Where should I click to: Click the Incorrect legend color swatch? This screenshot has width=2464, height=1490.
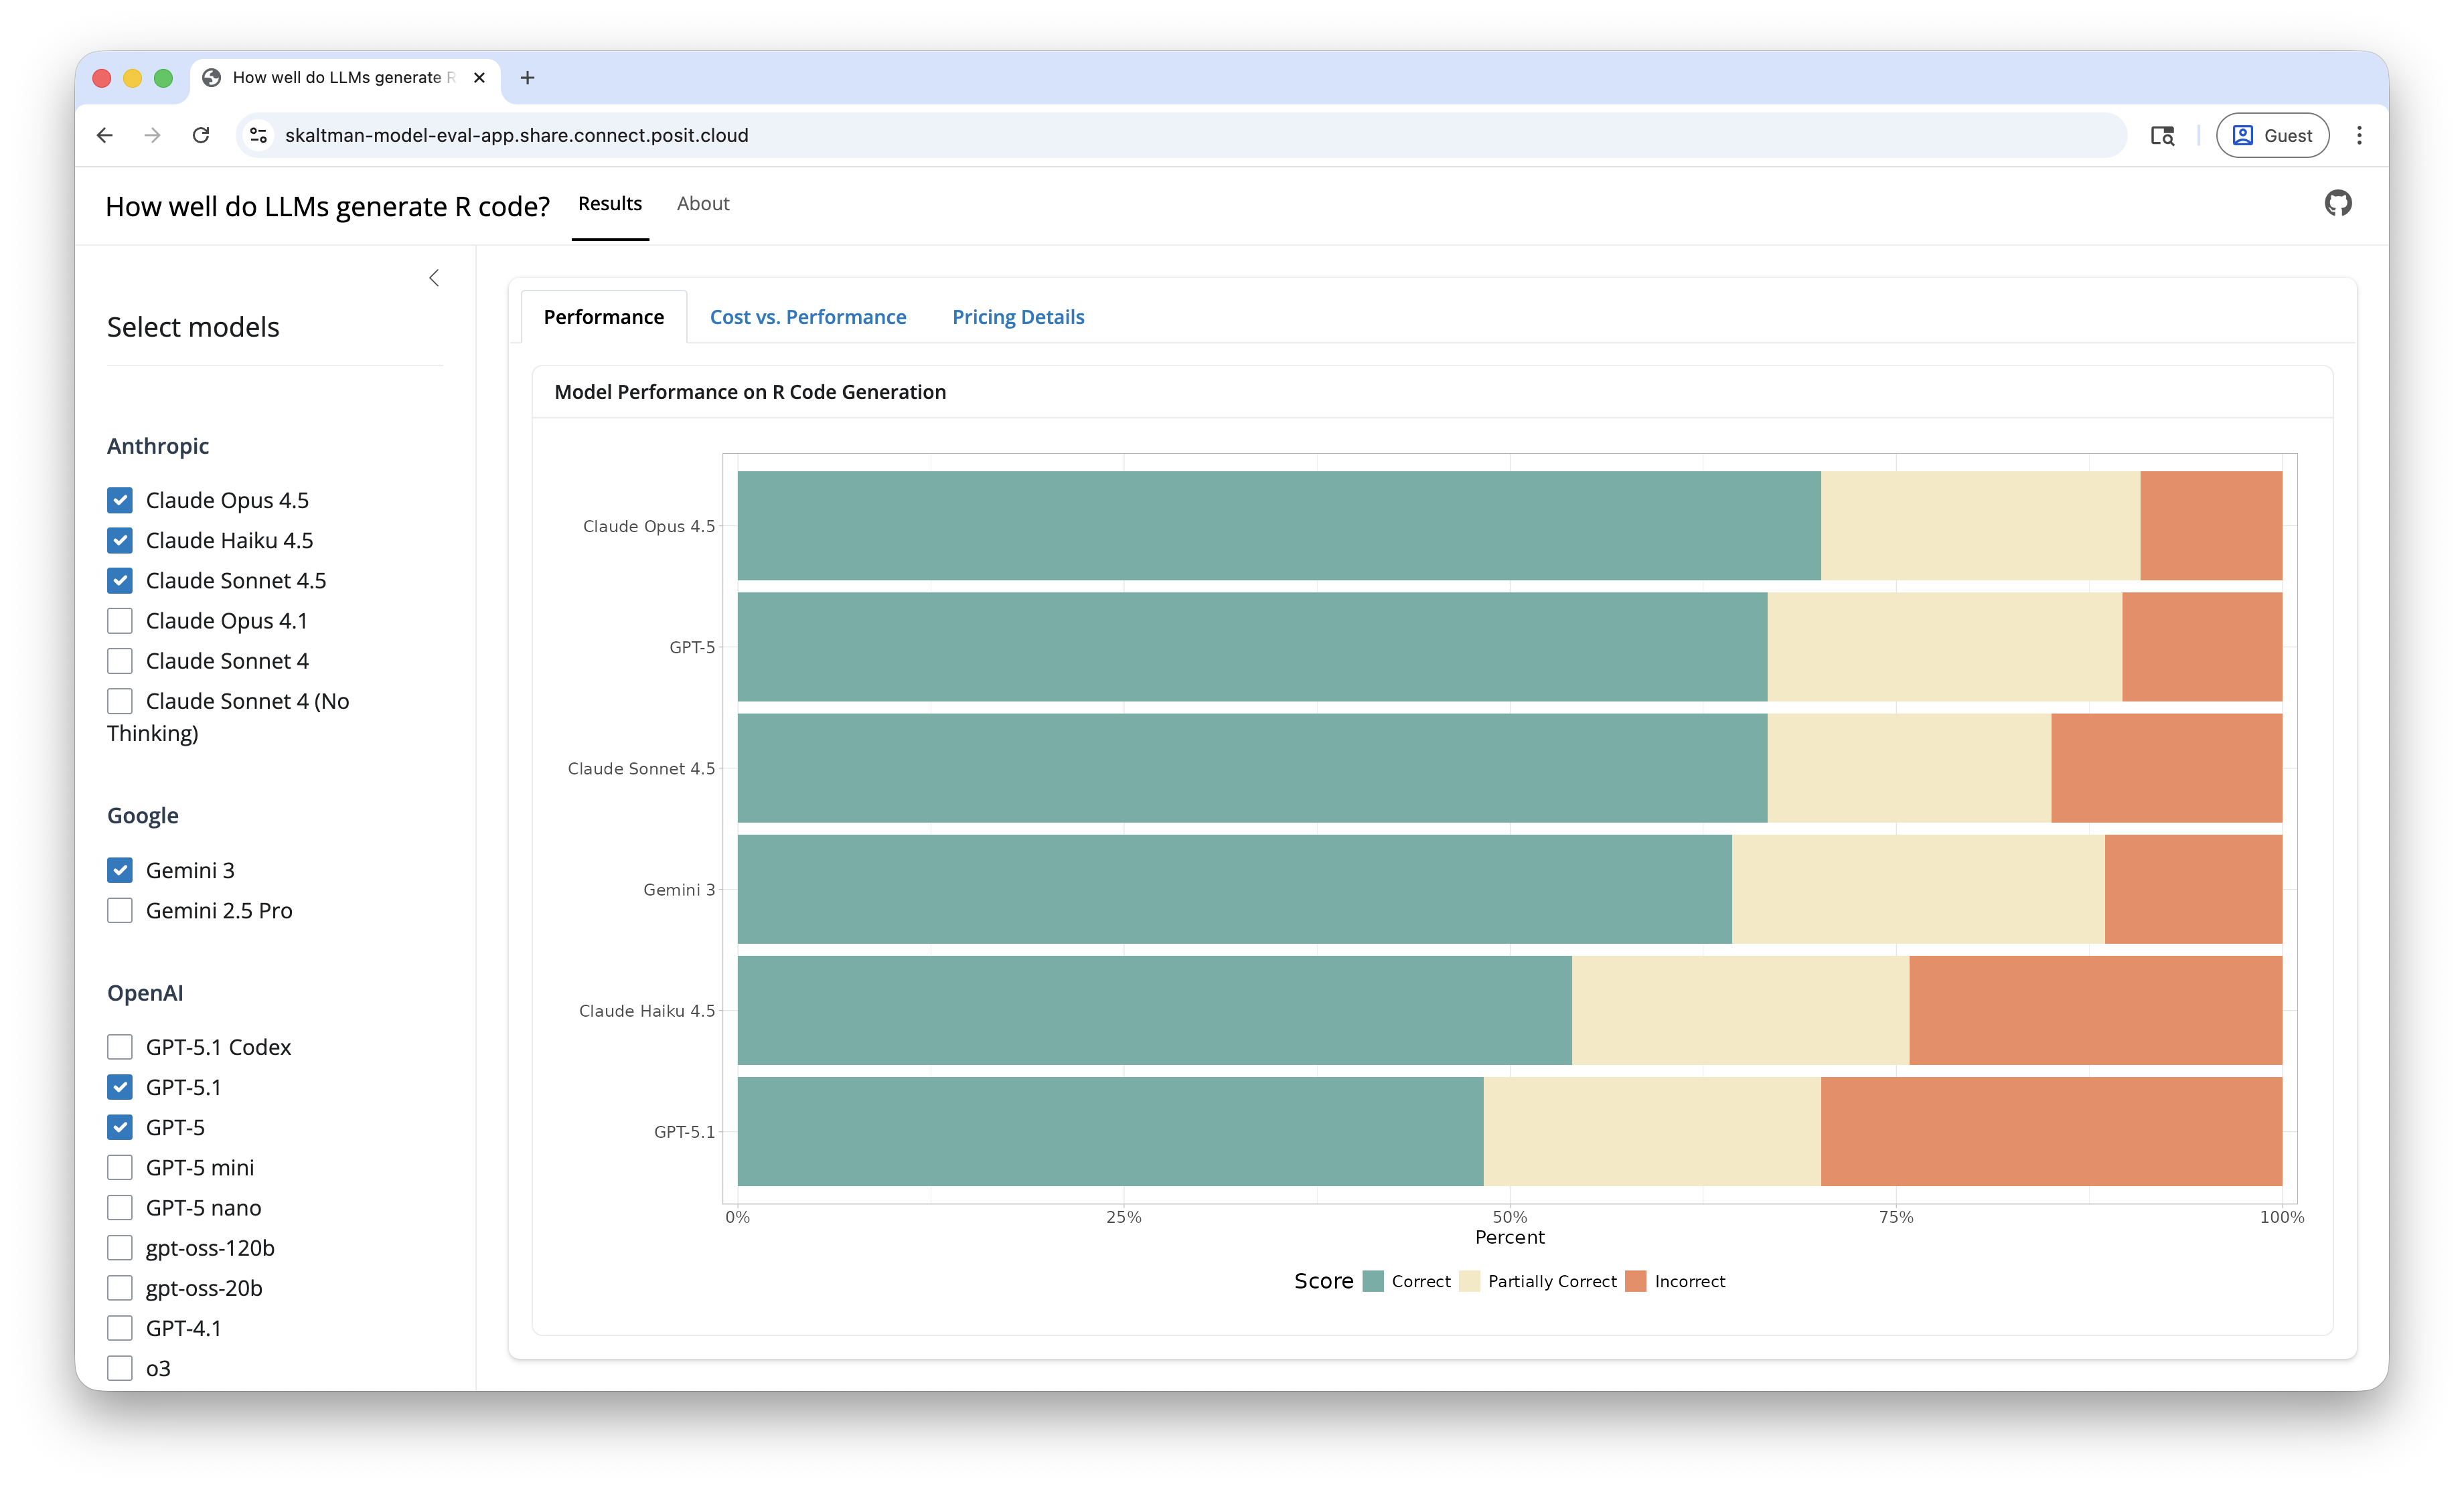1635,1281
